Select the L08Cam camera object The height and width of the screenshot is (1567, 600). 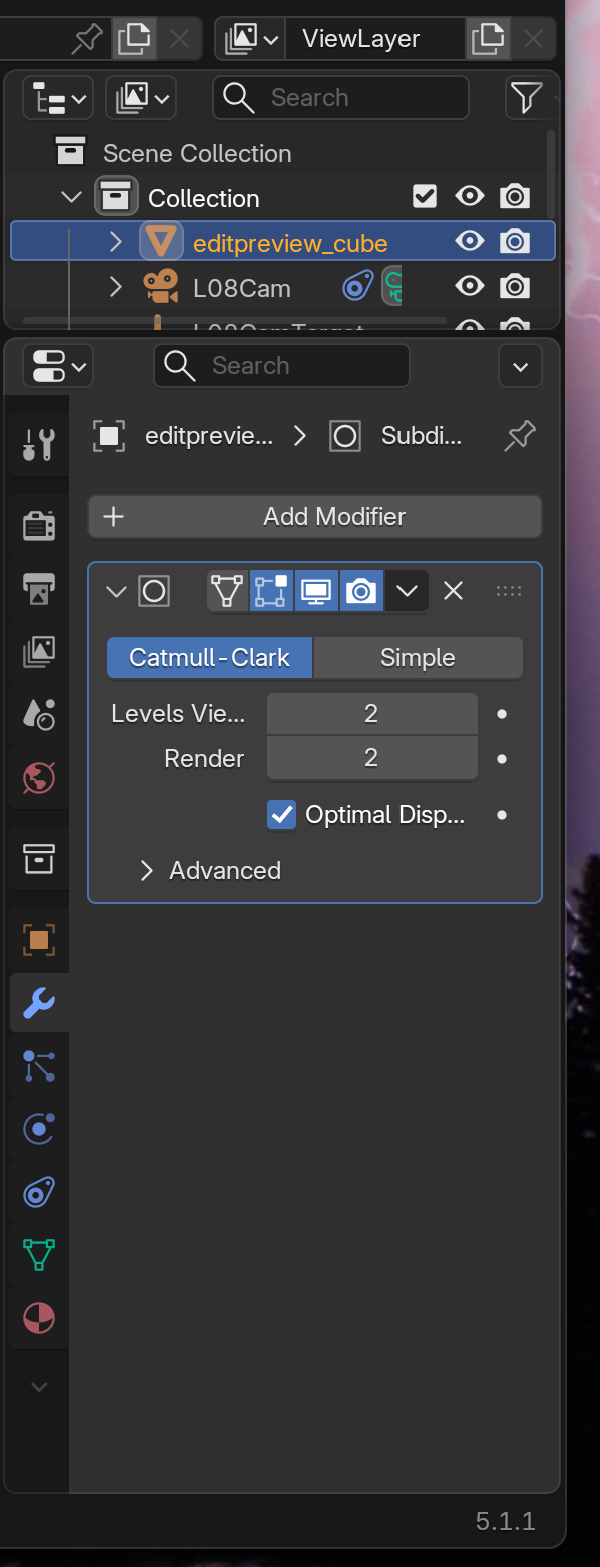click(x=242, y=289)
